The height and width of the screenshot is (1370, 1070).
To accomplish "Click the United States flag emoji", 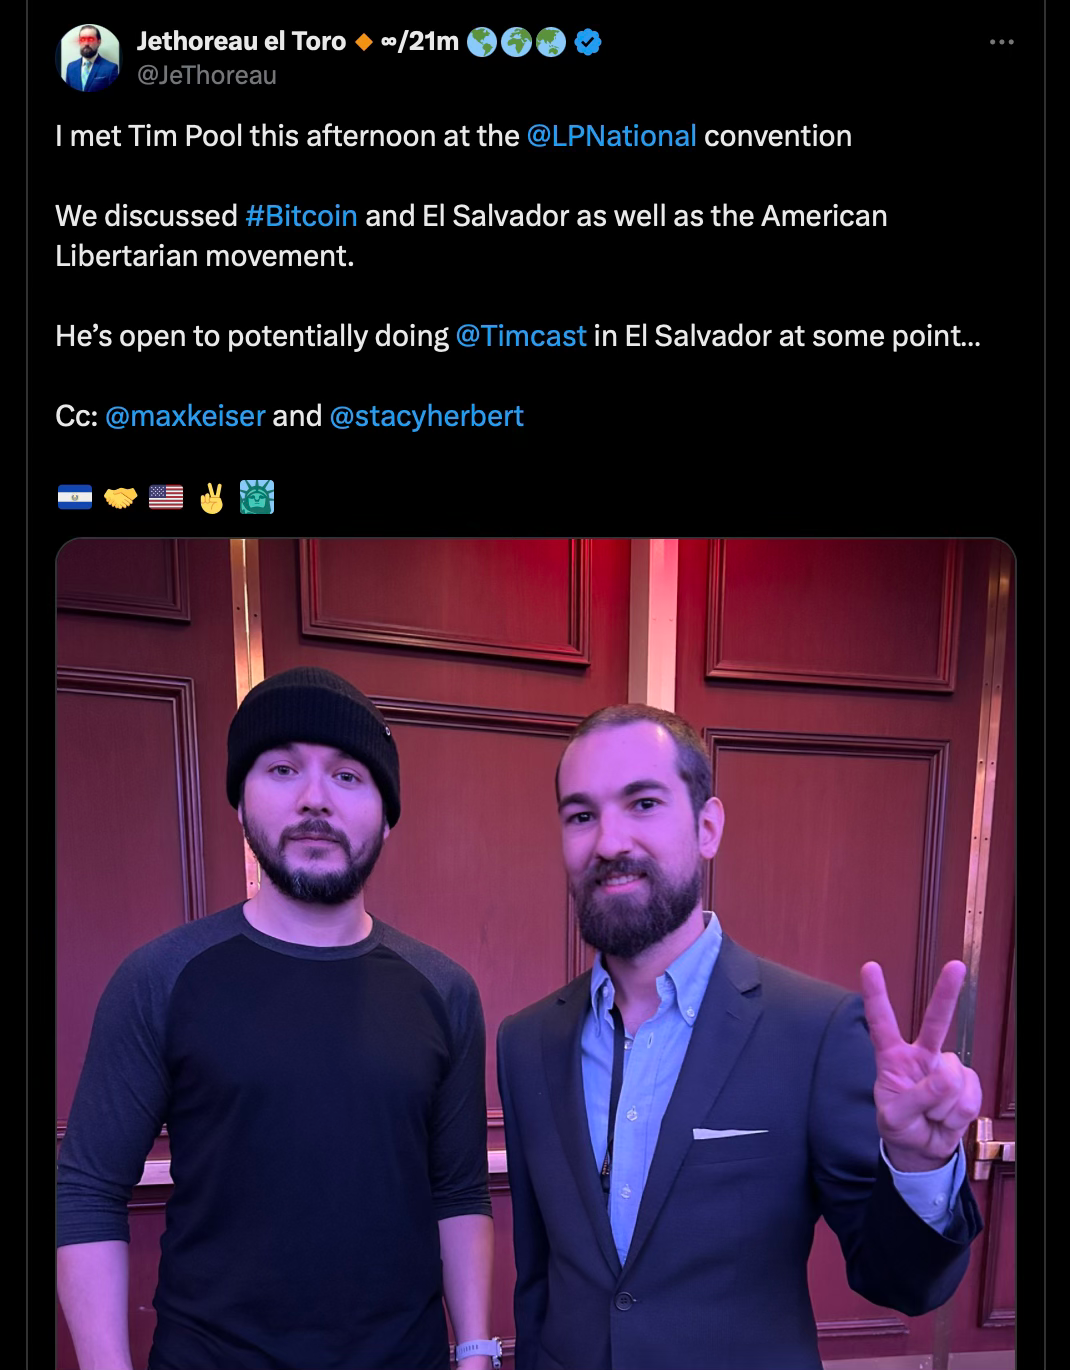I will coord(166,497).
